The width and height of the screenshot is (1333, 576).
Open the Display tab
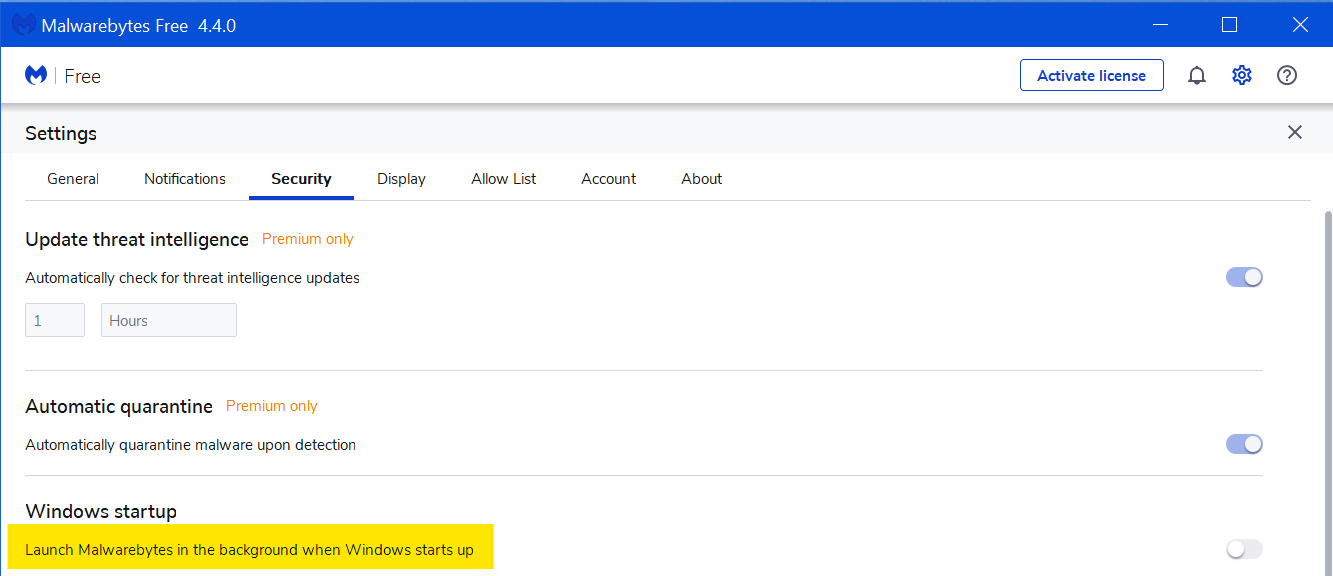click(x=401, y=179)
